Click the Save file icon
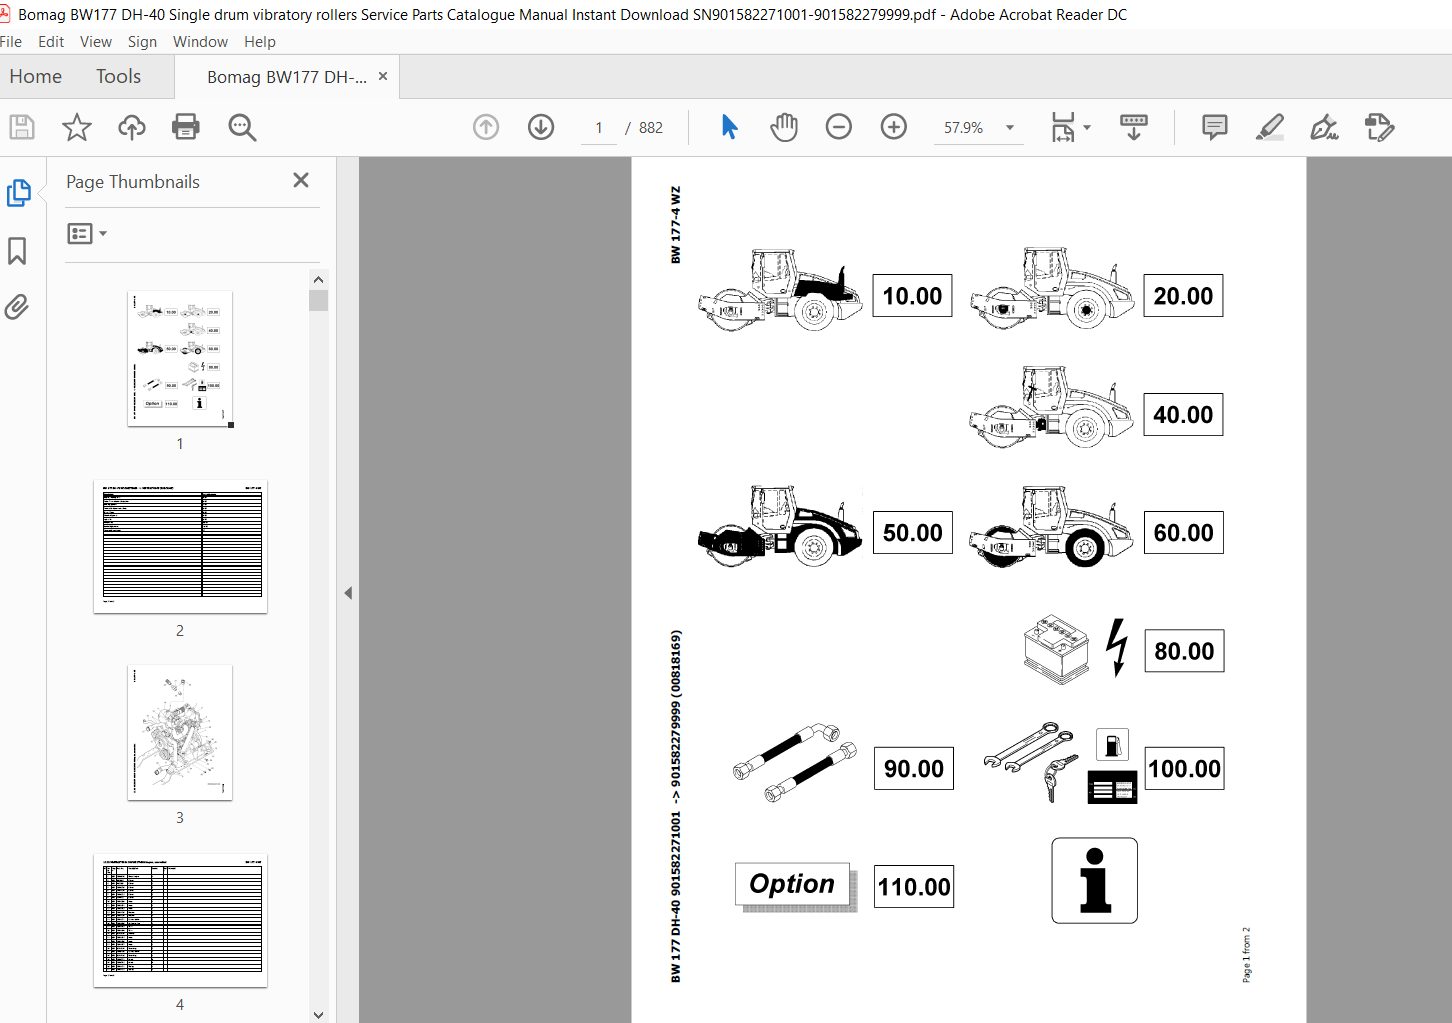This screenshot has width=1452, height=1023. (22, 127)
